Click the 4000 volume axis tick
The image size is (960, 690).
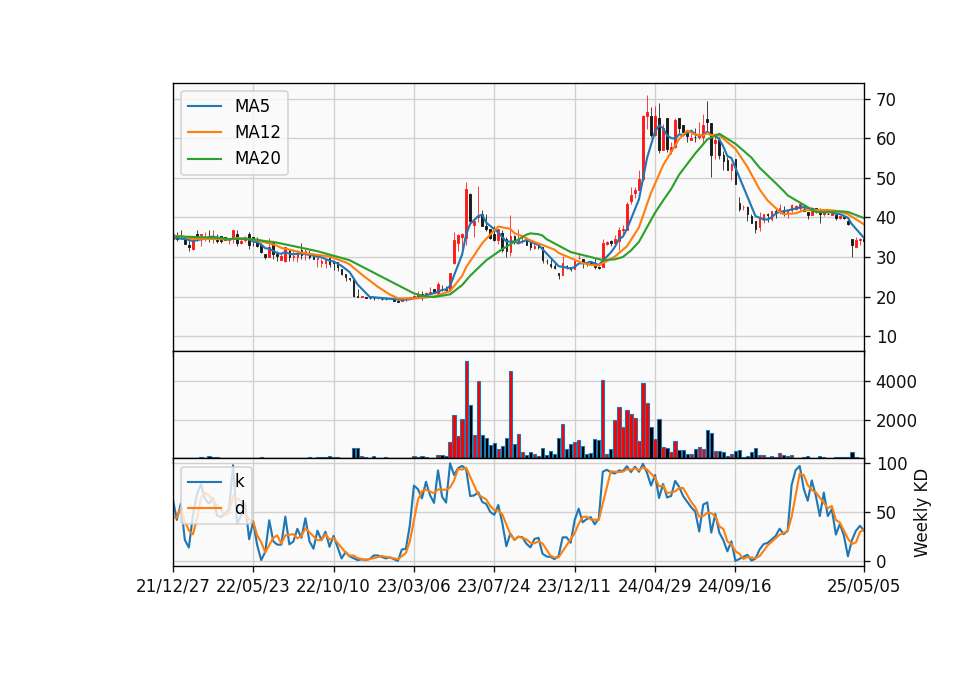click(x=896, y=382)
